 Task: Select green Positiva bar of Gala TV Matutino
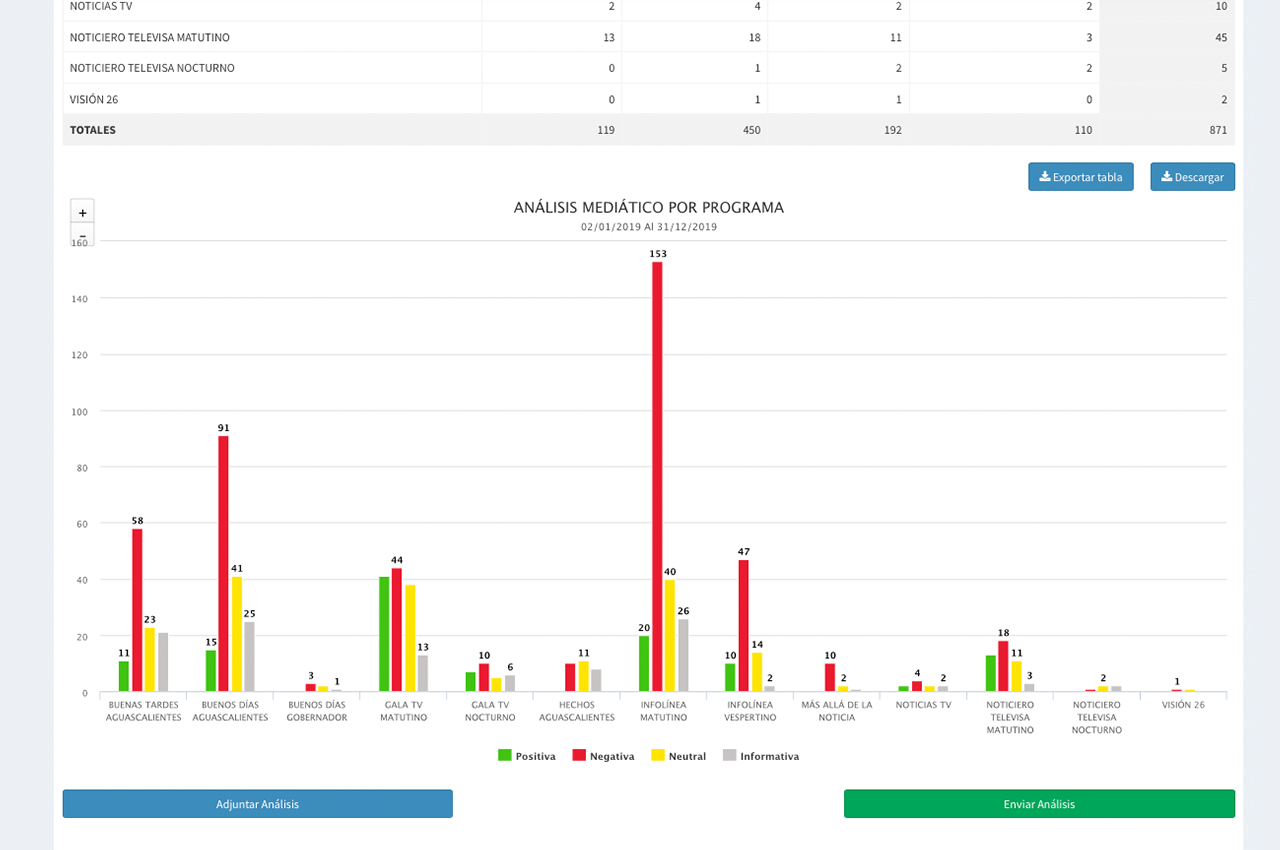(384, 634)
